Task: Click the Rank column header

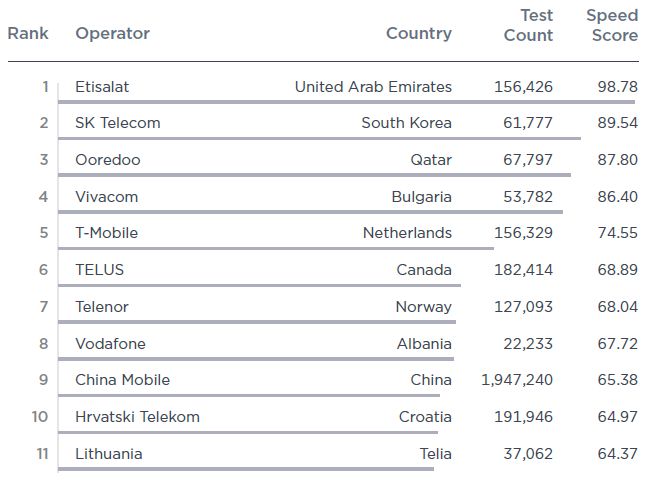Action: tap(28, 34)
